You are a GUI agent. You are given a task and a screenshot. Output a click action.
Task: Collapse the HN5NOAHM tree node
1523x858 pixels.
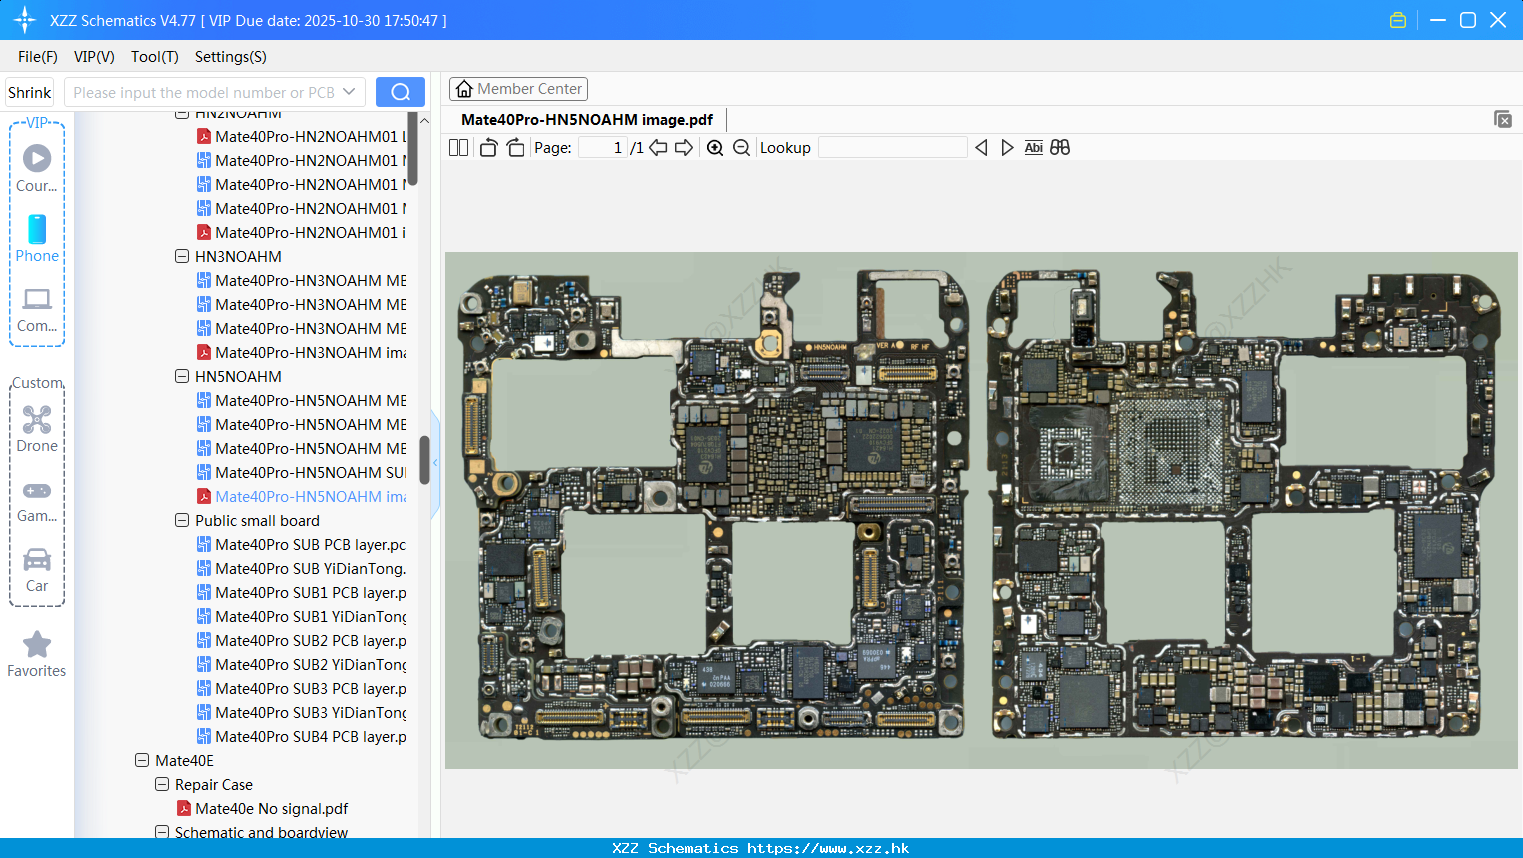pyautogui.click(x=182, y=377)
